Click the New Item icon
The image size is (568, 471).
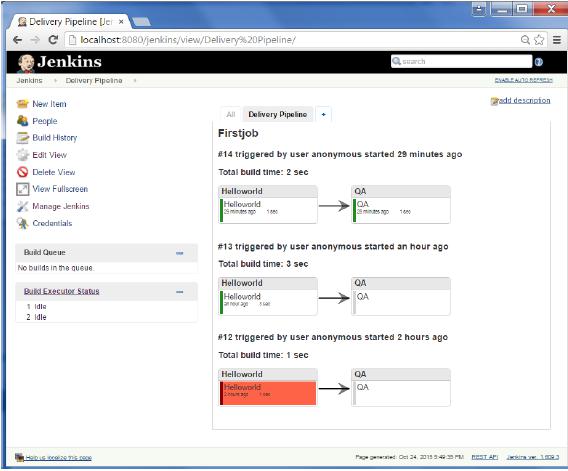(x=22, y=104)
